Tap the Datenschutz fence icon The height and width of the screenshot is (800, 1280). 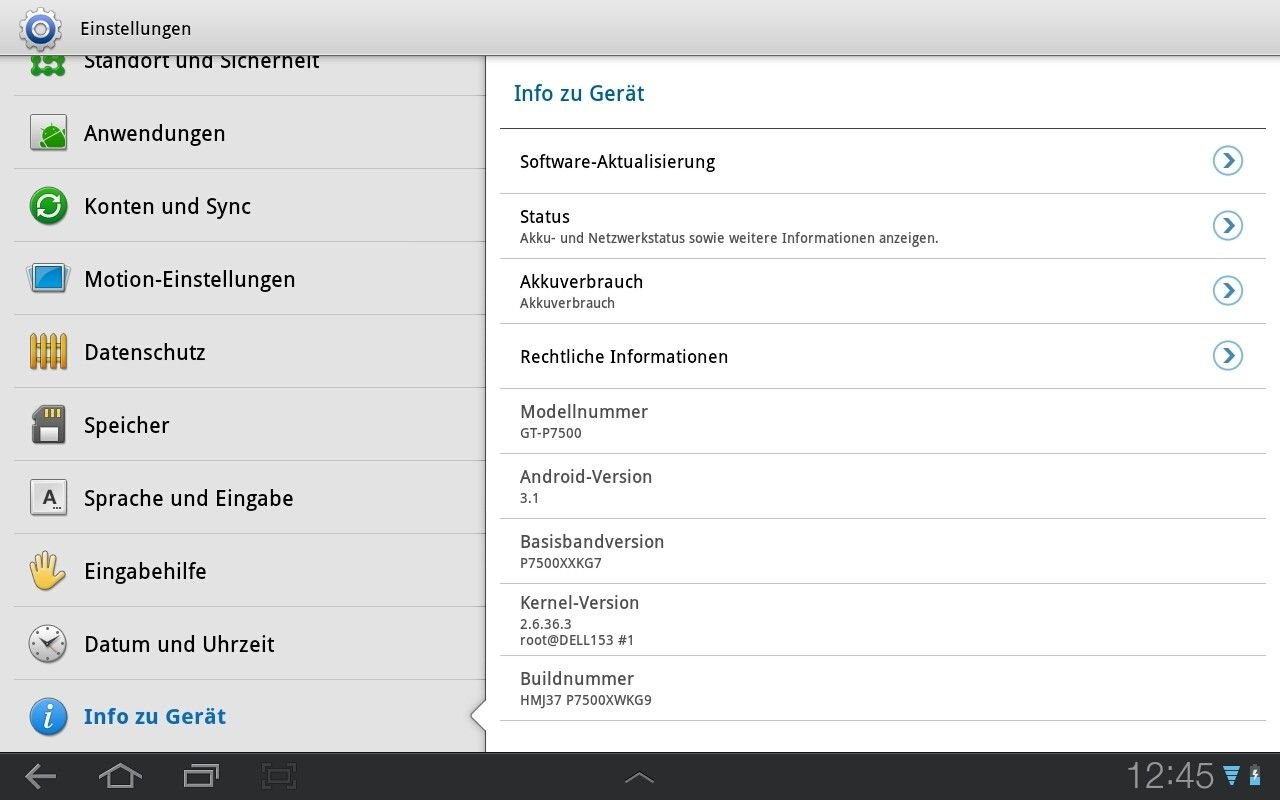click(48, 351)
